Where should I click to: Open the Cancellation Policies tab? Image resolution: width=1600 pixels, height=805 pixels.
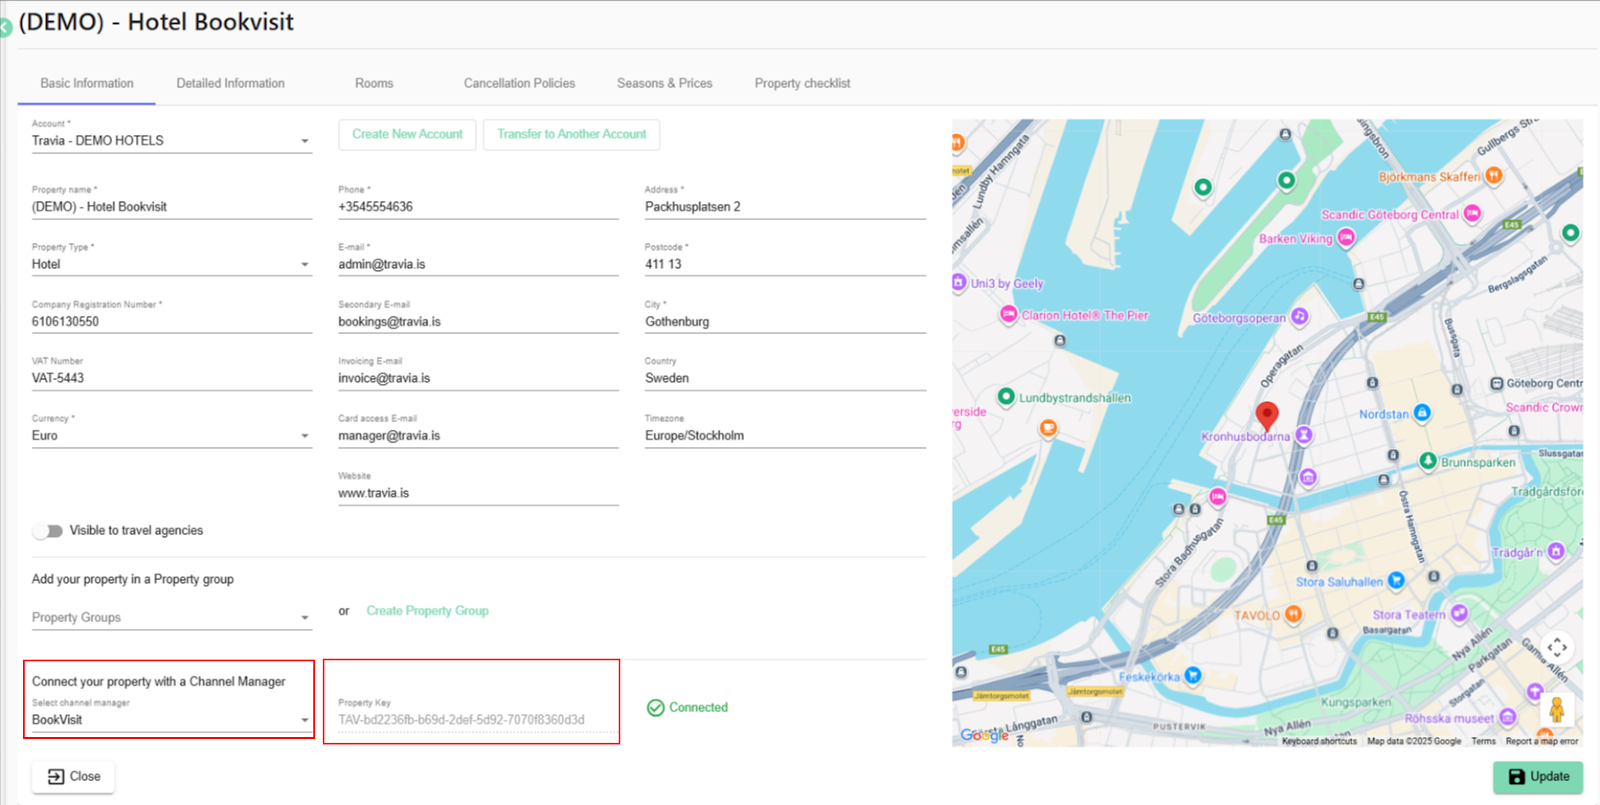[519, 83]
